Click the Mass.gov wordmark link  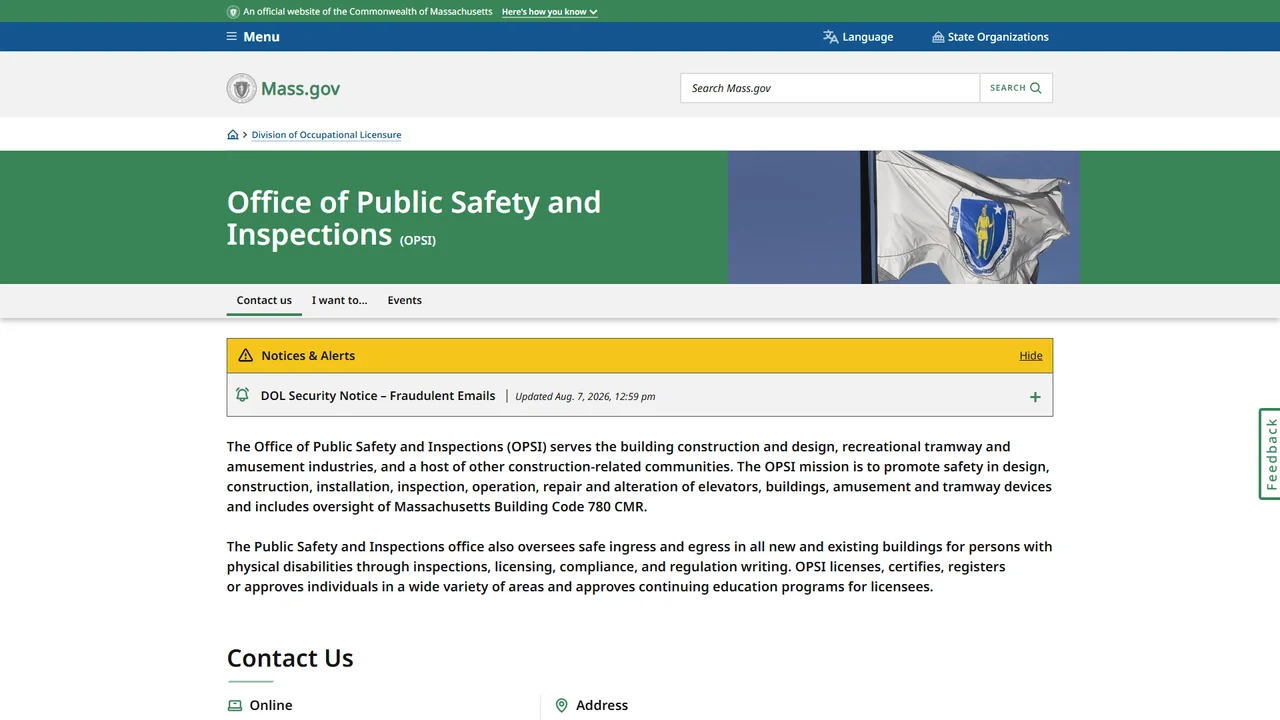(301, 88)
